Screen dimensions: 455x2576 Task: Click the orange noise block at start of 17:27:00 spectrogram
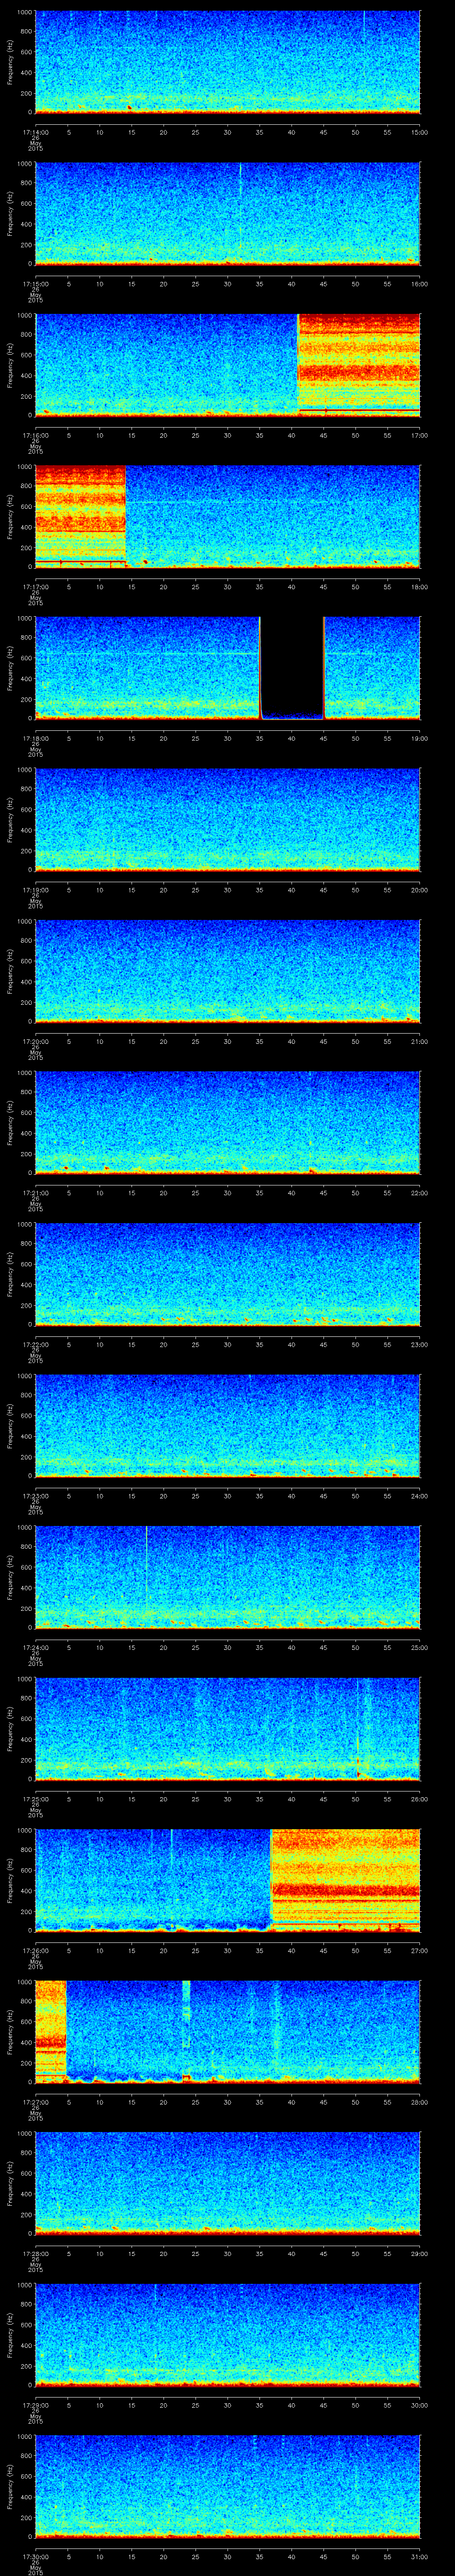pos(50,2032)
